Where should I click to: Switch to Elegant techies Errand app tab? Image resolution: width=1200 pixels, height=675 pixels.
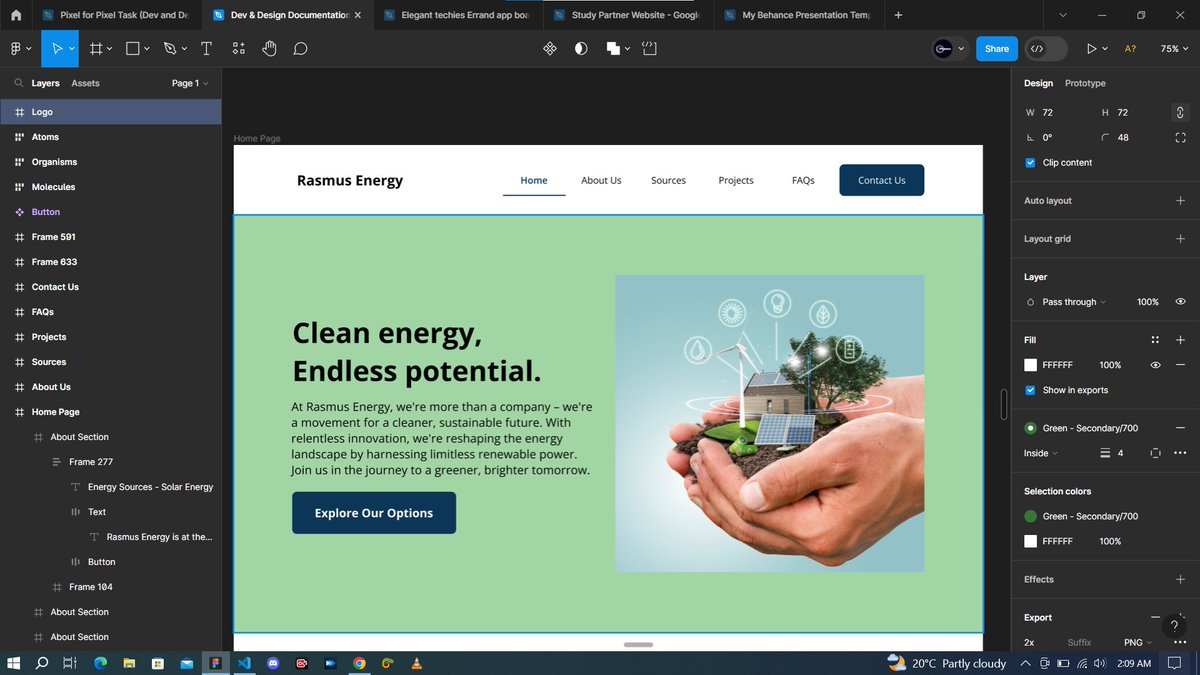coord(459,15)
